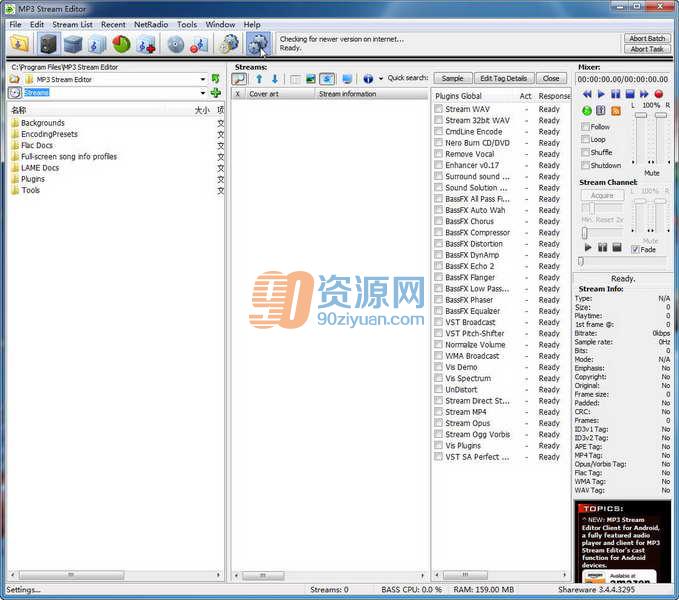The width and height of the screenshot is (679, 600).
Task: Pause playback in the Mixer
Action: [x=615, y=94]
